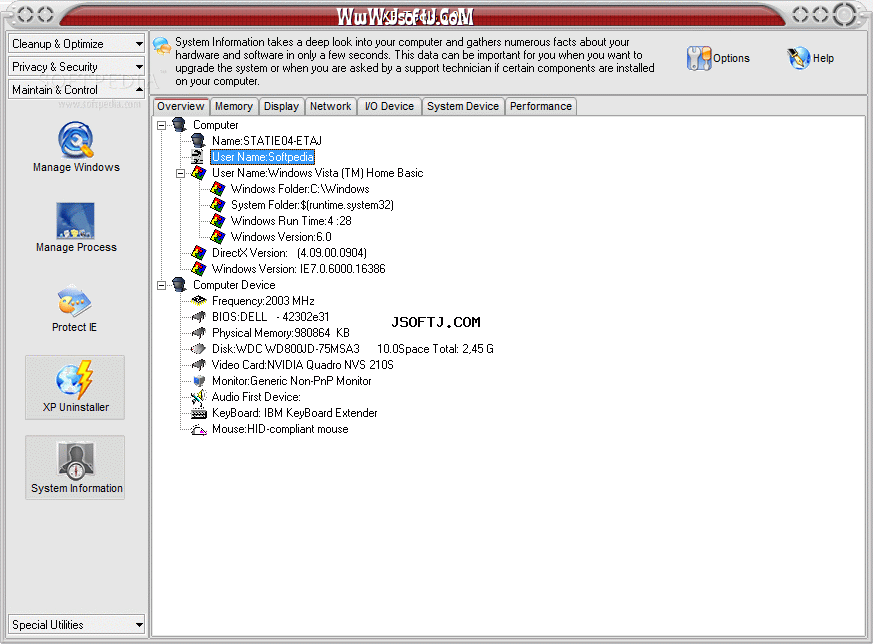Select the Audio First Device row
The height and width of the screenshot is (644, 873).
point(256,397)
